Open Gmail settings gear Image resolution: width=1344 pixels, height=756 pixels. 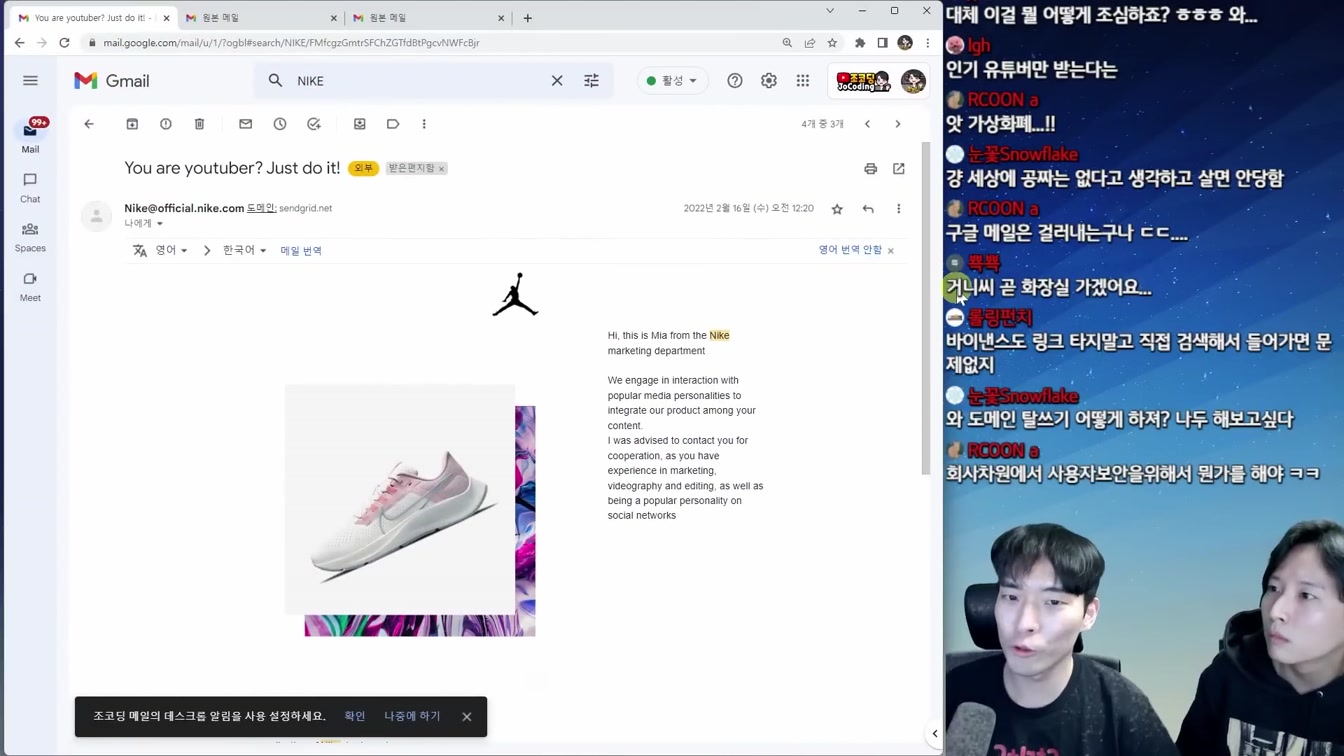(x=769, y=81)
